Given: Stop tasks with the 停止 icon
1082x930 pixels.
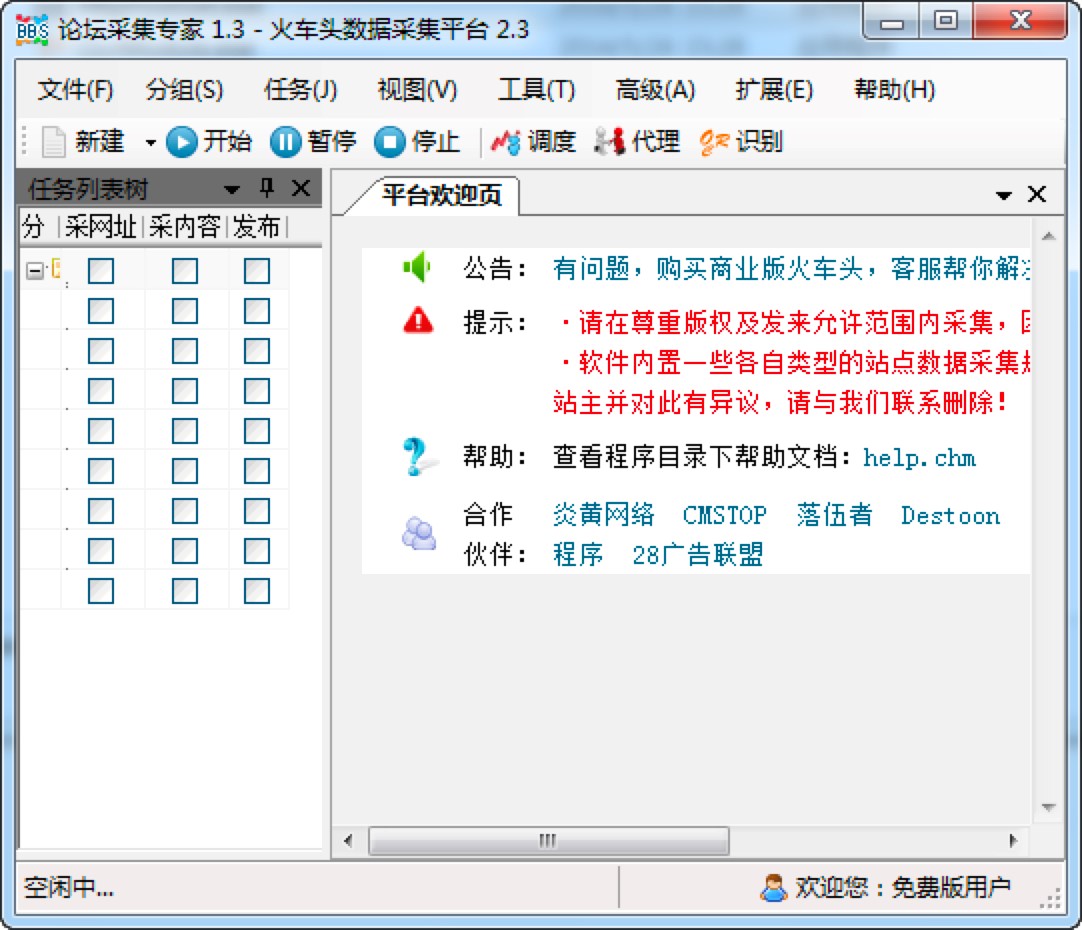Looking at the screenshot, I should (390, 142).
